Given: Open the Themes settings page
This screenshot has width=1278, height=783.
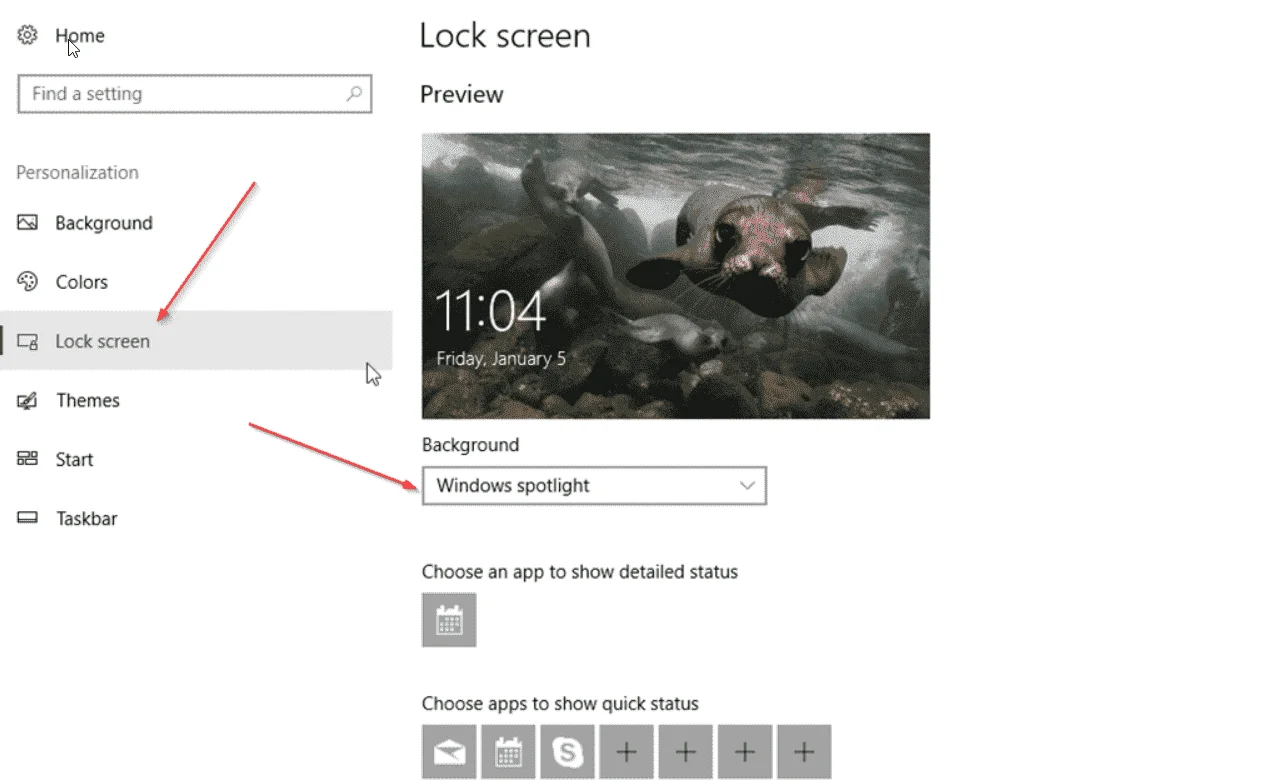Looking at the screenshot, I should (x=88, y=400).
